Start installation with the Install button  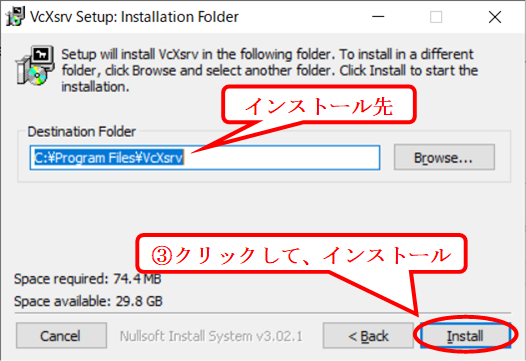coord(465,336)
